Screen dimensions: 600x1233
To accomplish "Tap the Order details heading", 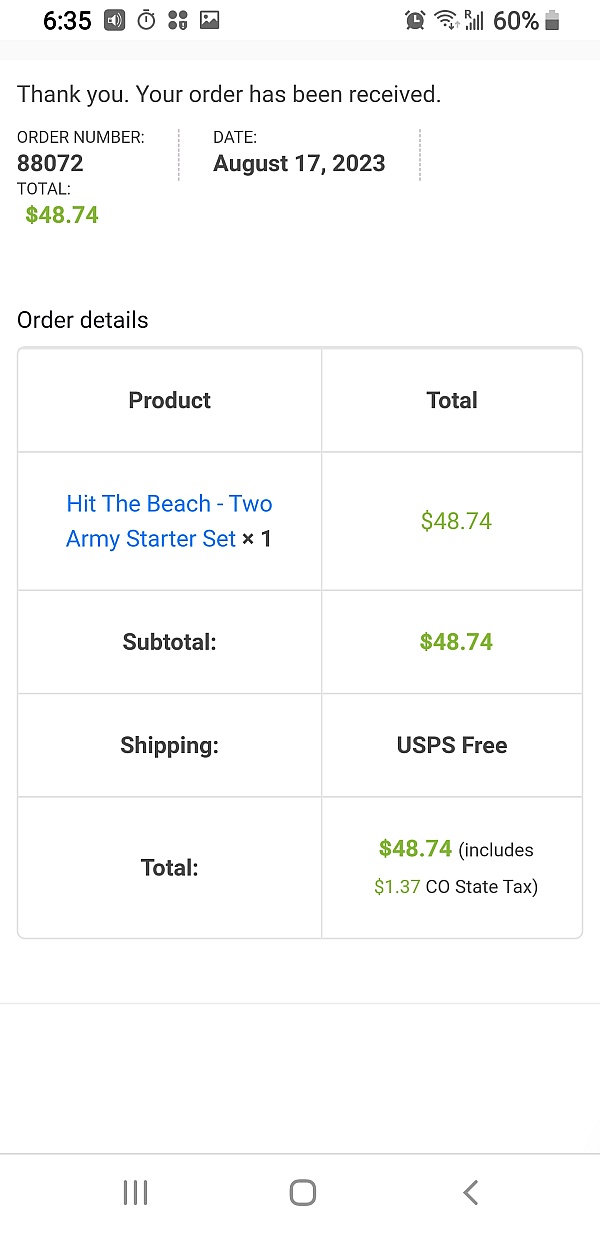I will (83, 320).
